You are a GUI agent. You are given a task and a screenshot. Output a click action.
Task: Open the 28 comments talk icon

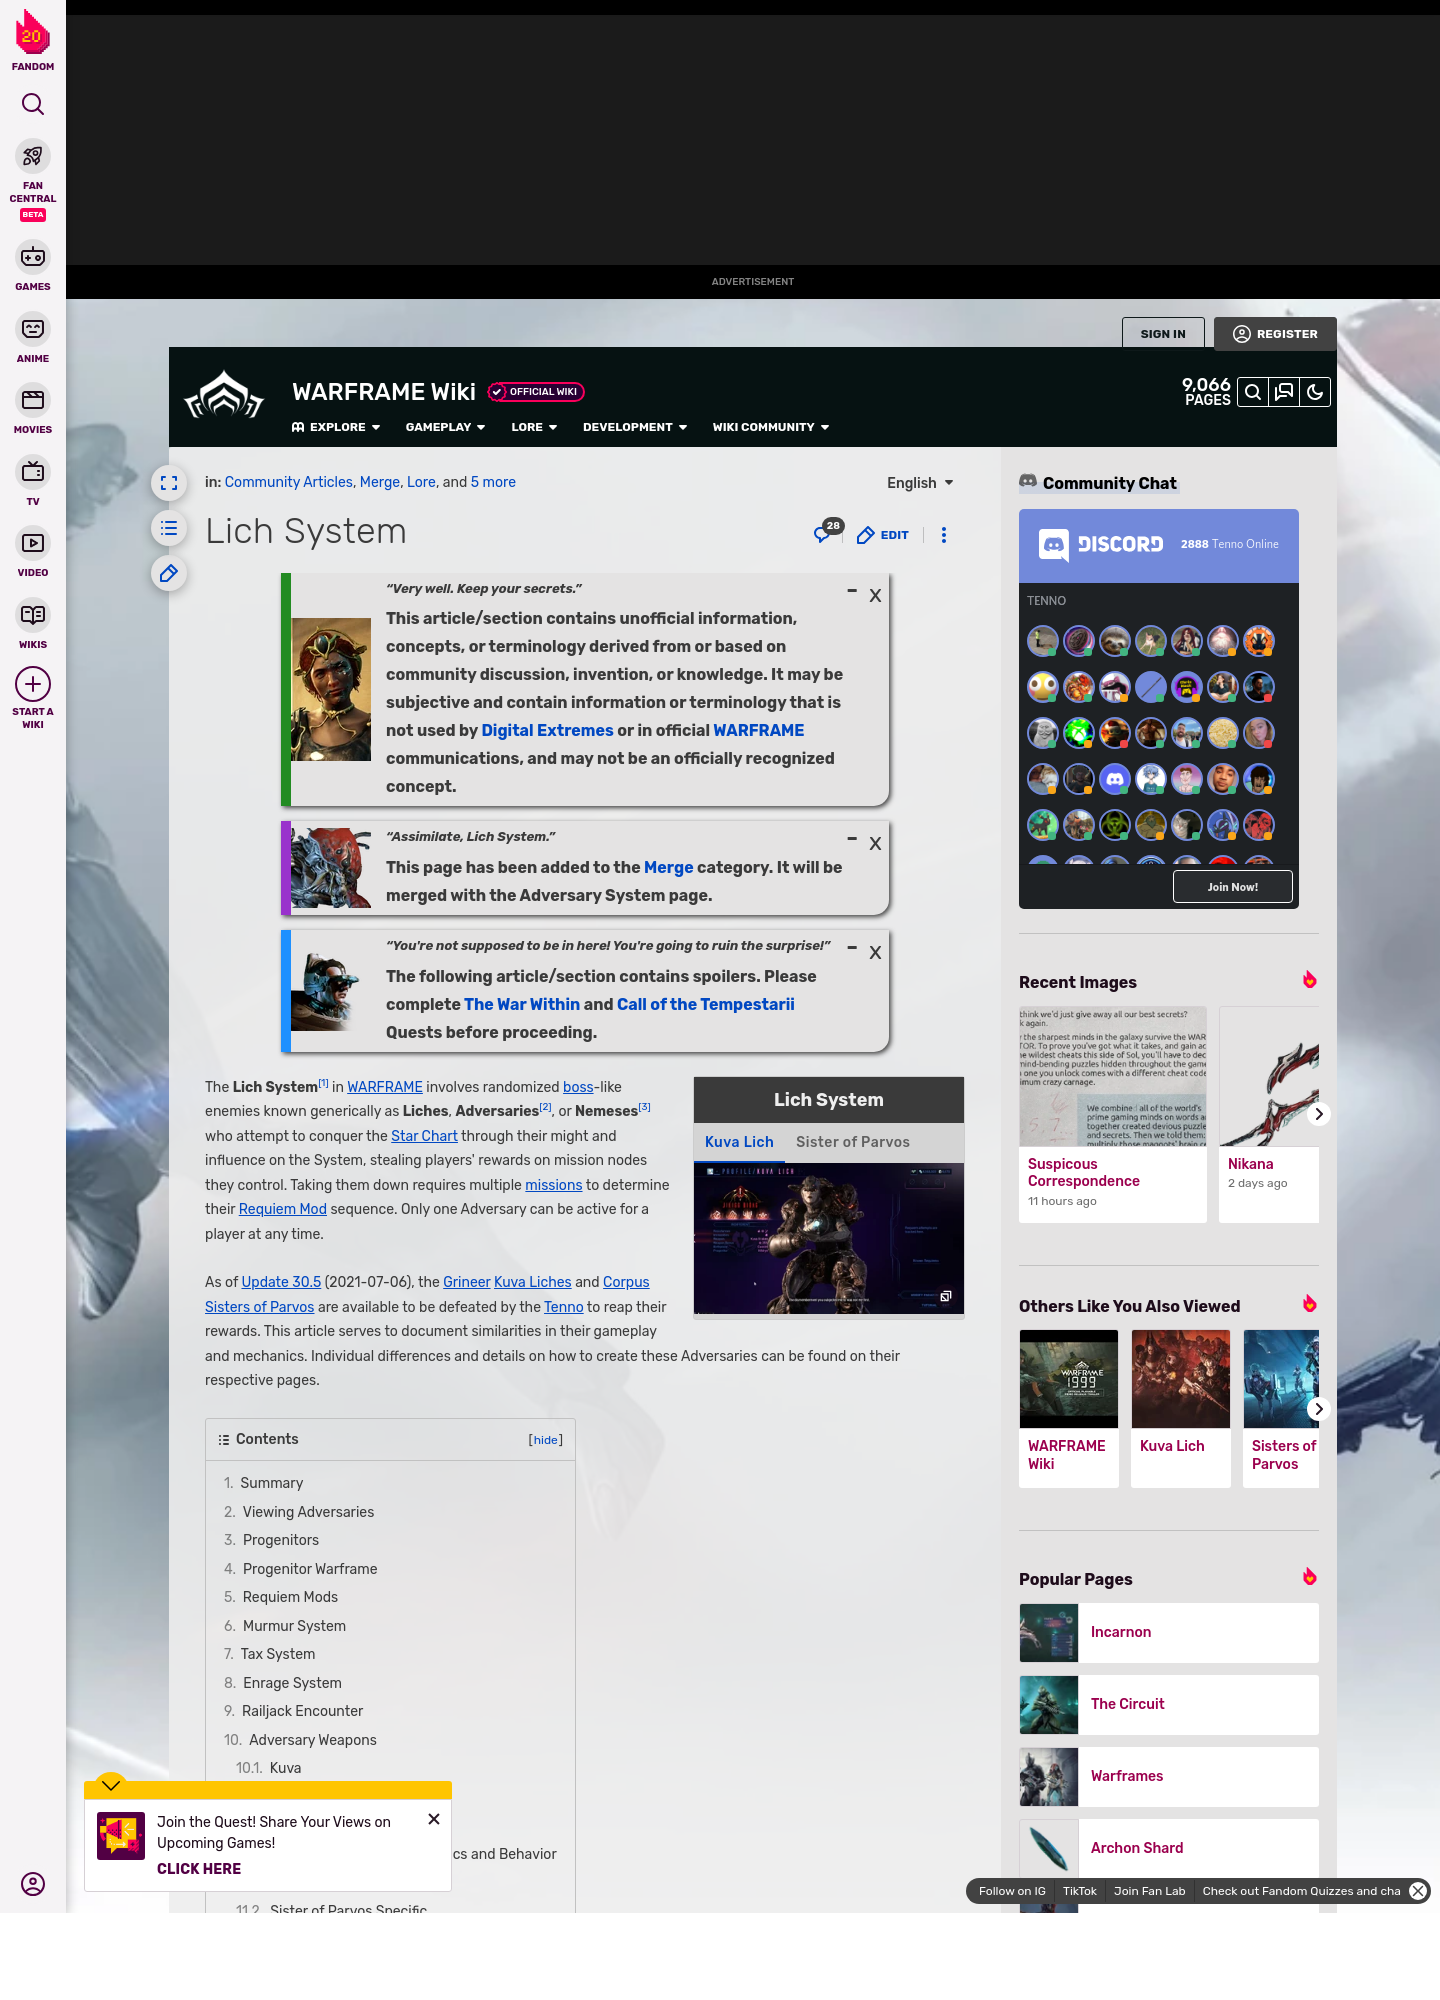(826, 532)
